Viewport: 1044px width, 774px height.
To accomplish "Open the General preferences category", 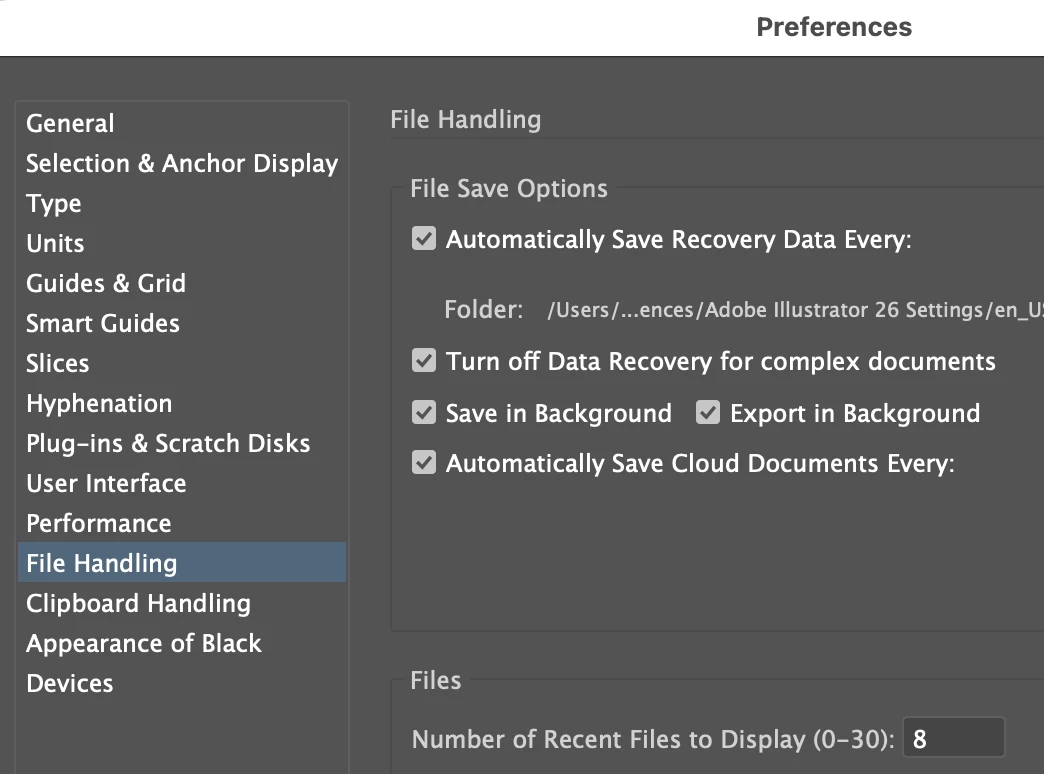I will [x=70, y=123].
